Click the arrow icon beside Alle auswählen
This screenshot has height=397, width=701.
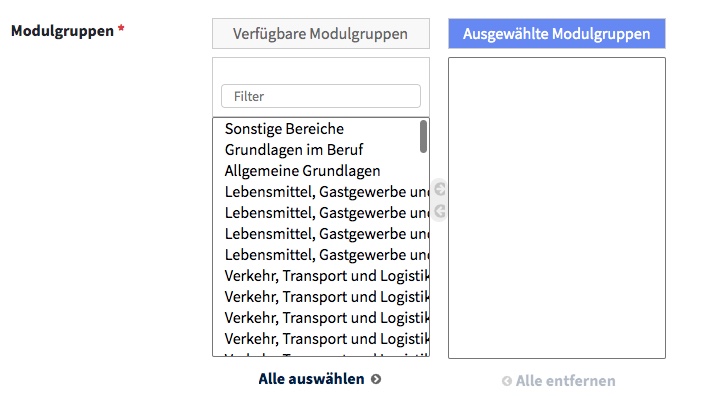tap(376, 379)
